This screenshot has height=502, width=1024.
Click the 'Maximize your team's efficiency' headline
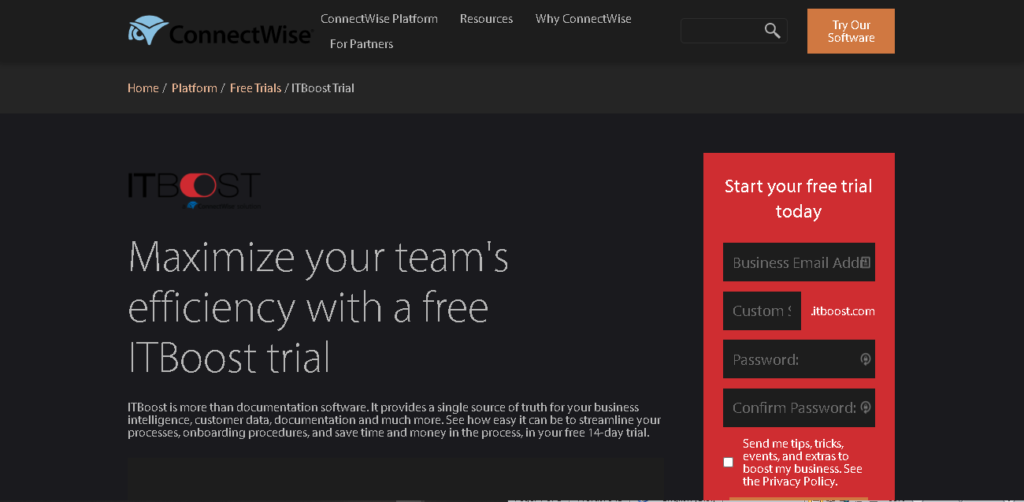(x=318, y=307)
